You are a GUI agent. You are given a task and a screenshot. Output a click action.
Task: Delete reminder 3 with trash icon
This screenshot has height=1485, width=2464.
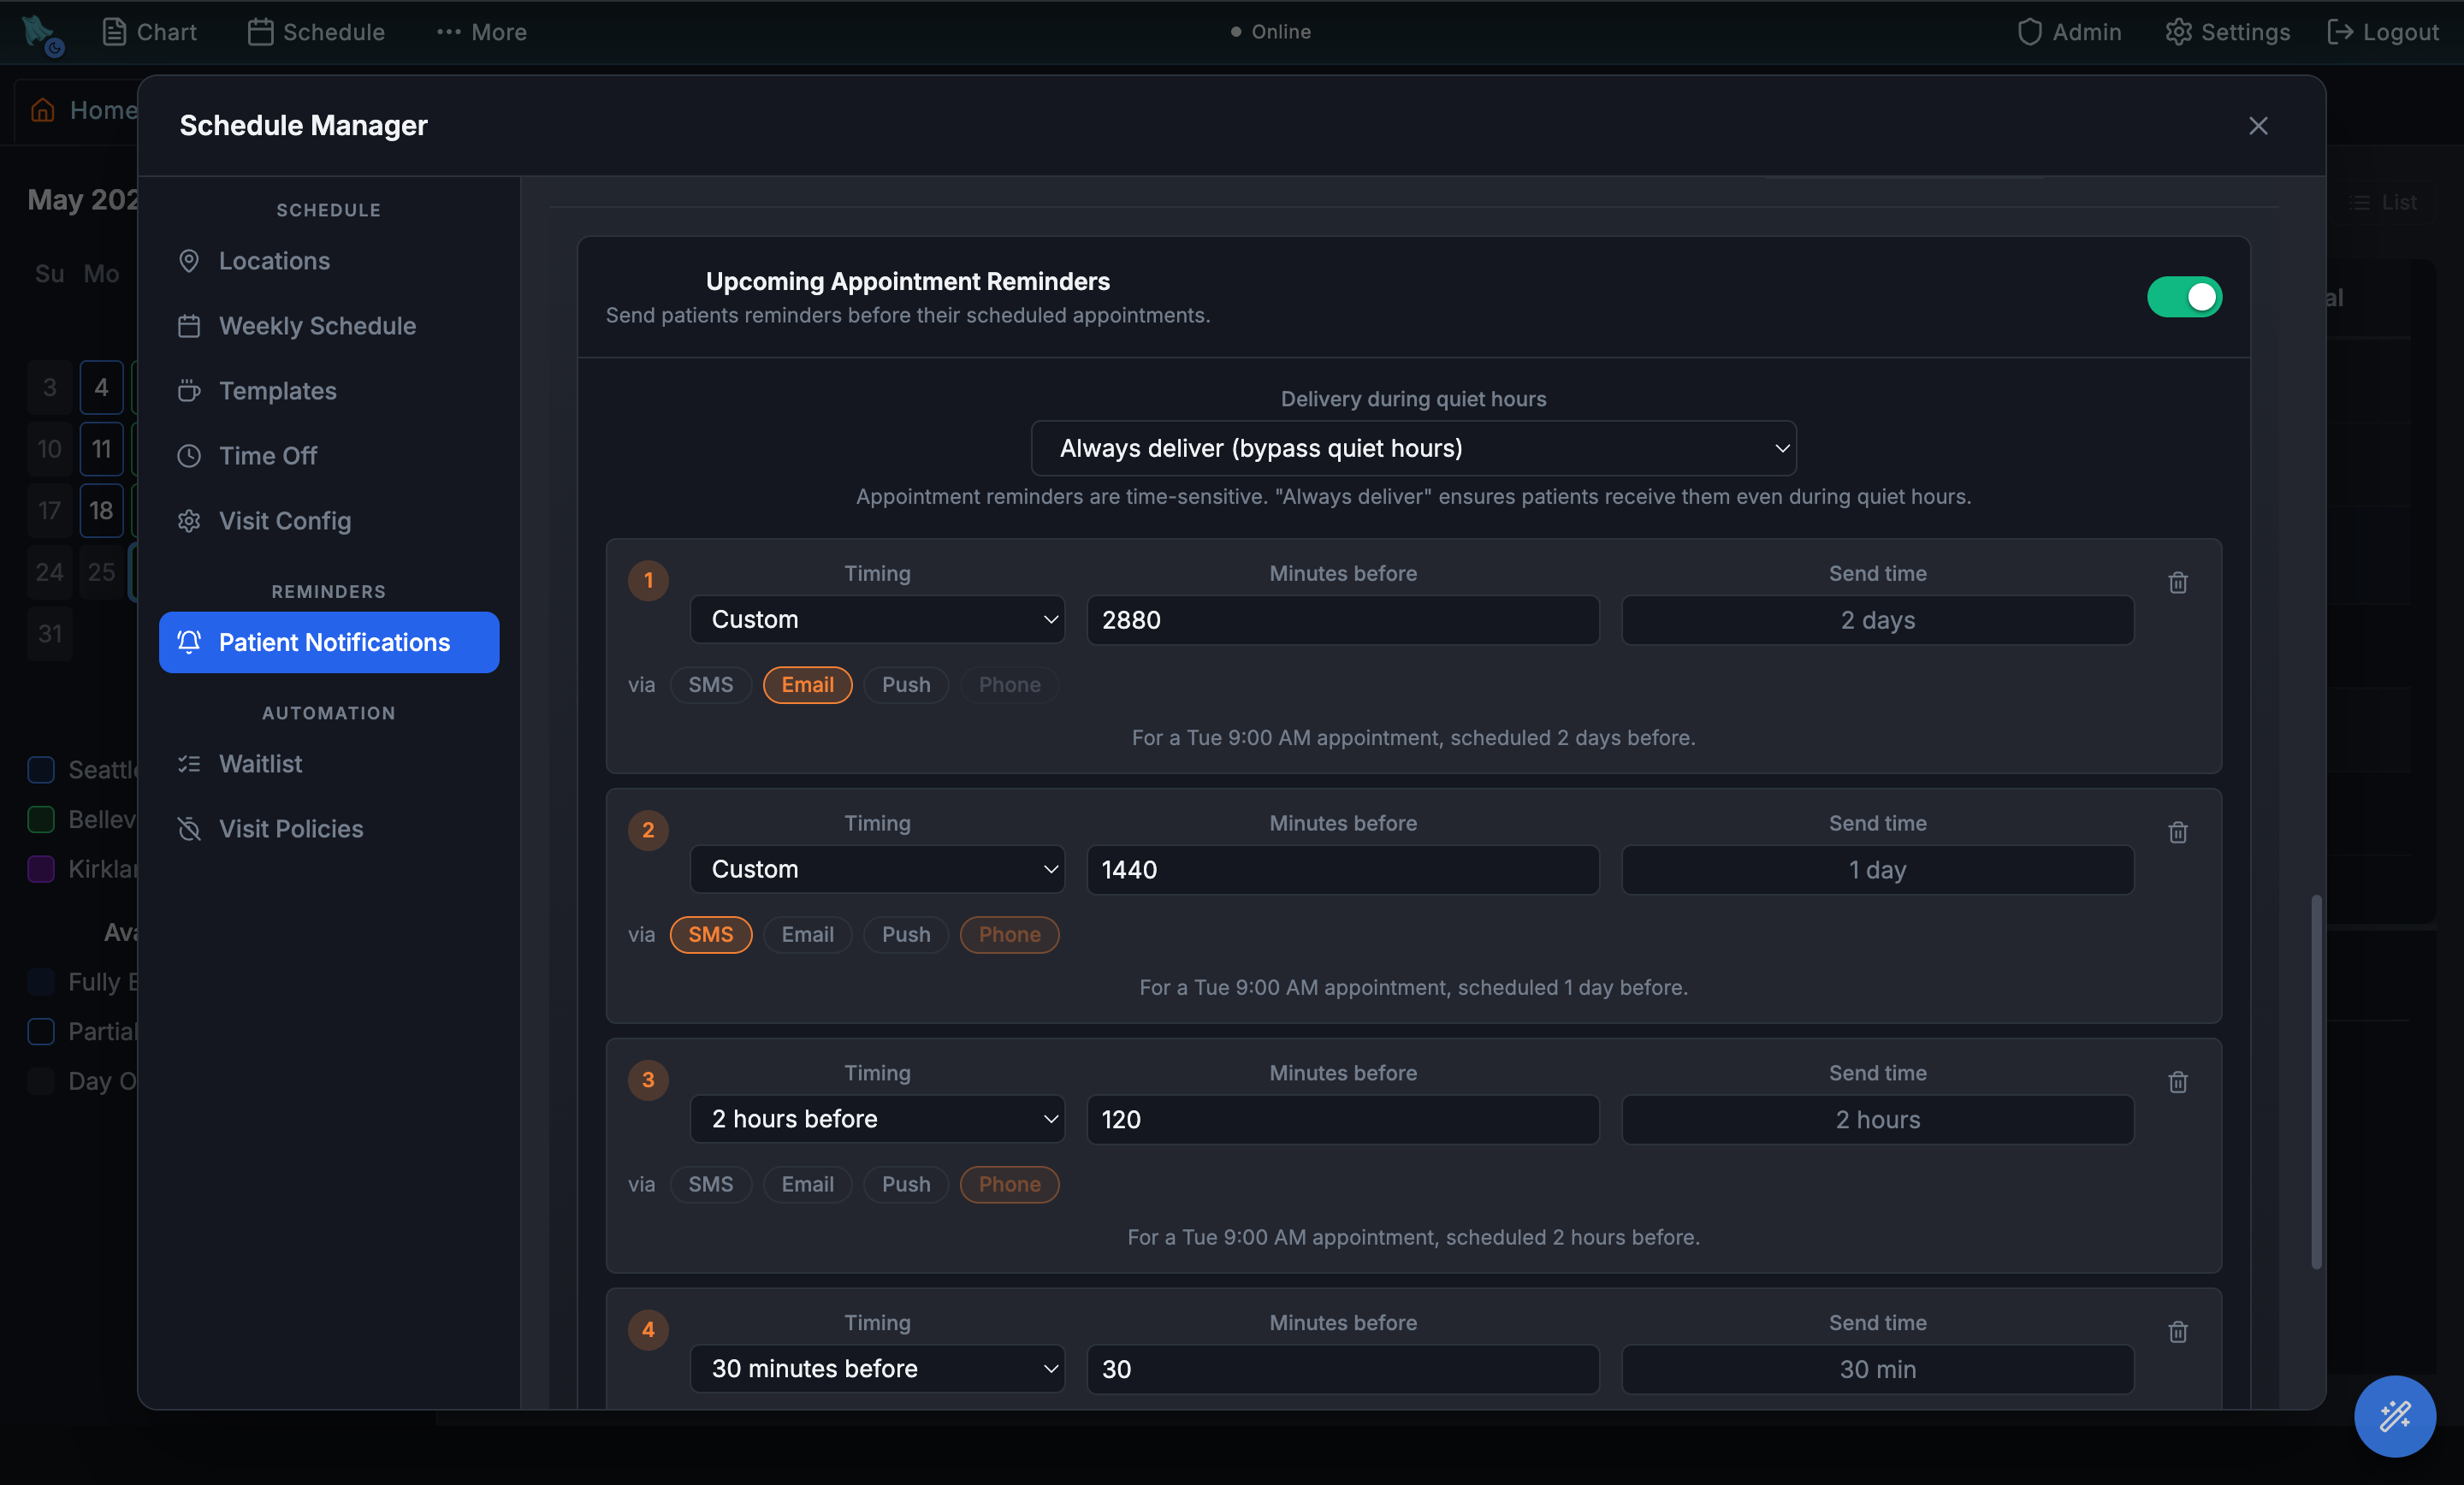2177,1082
